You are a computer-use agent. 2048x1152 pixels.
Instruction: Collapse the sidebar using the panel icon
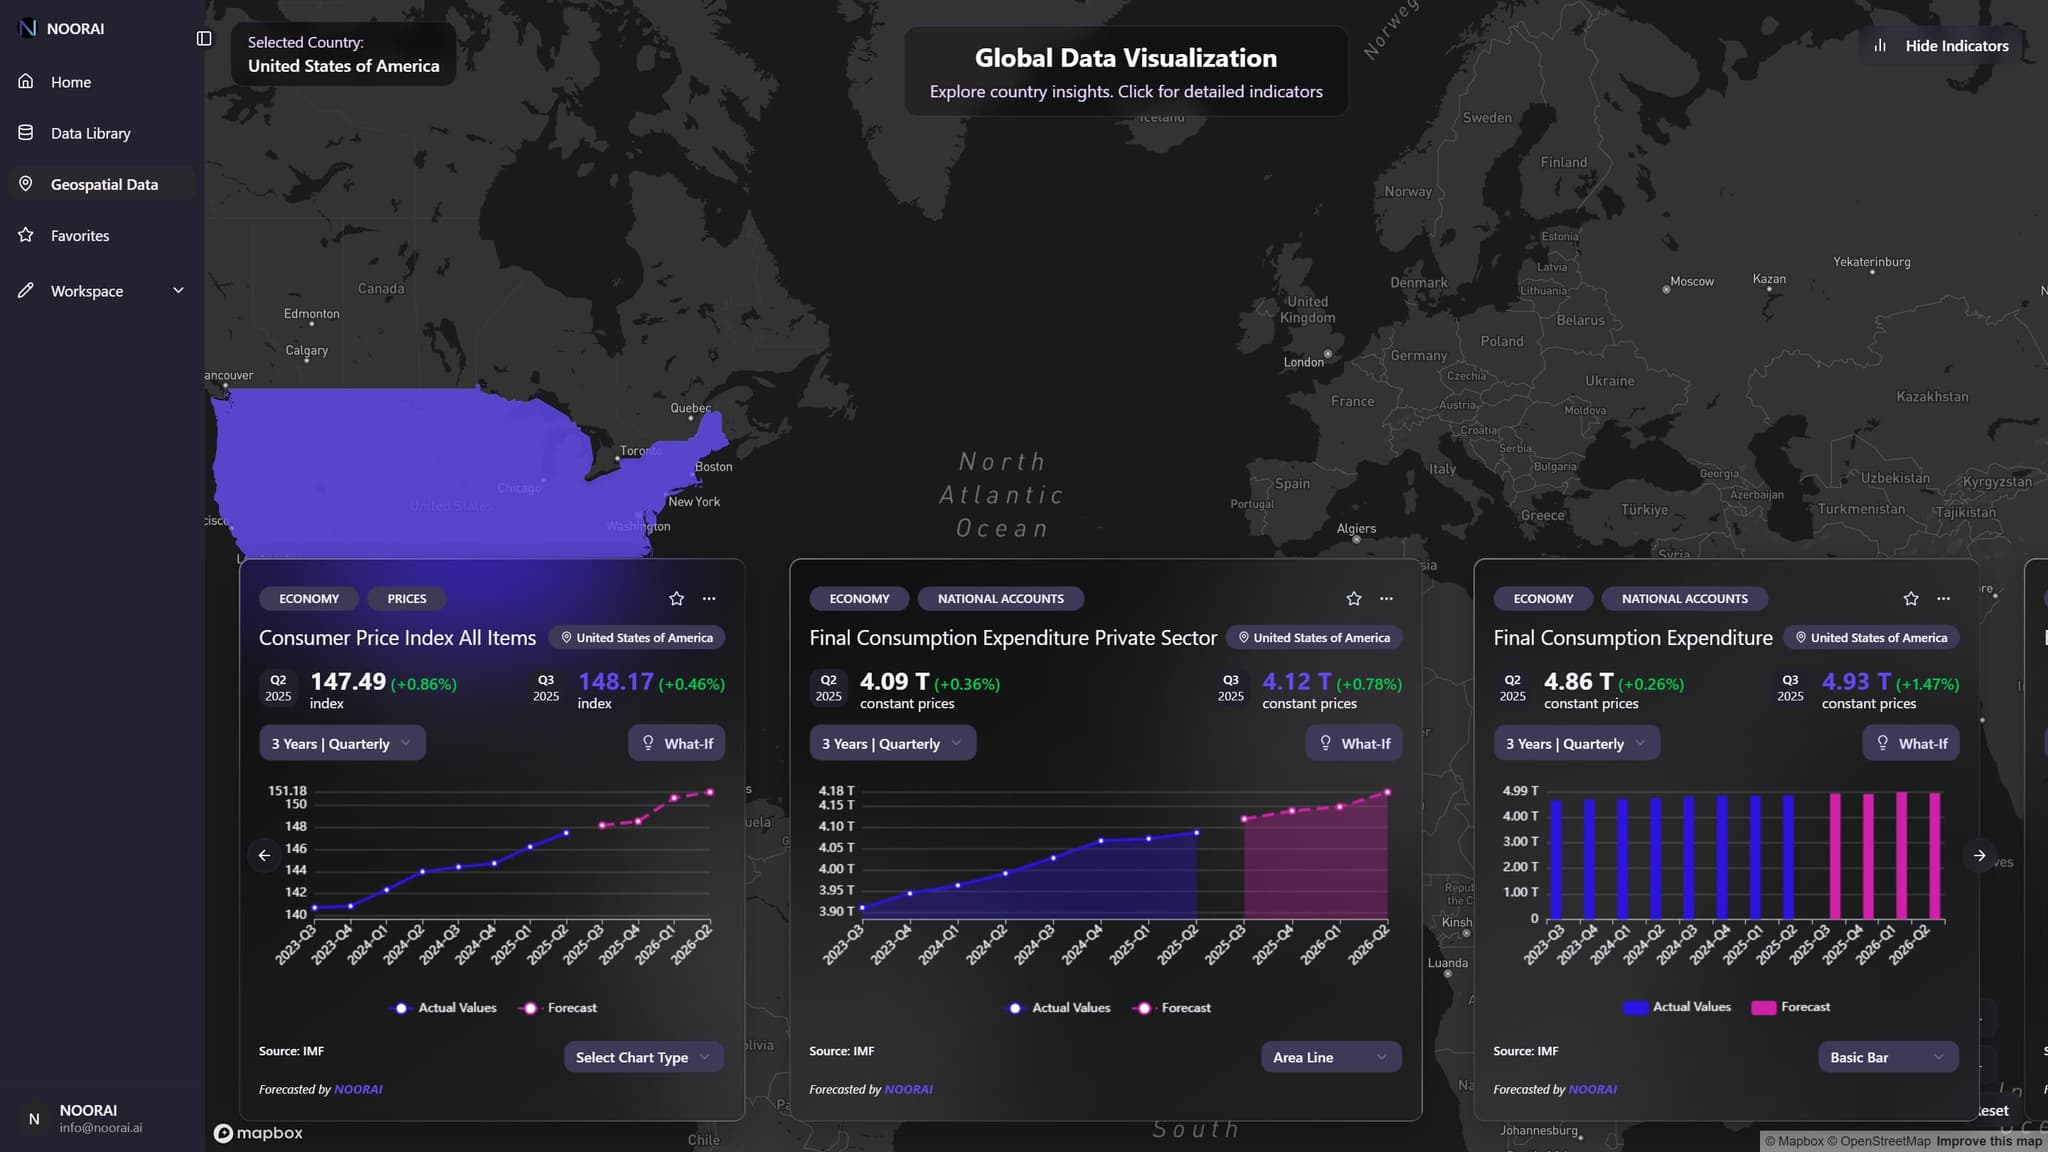(204, 37)
